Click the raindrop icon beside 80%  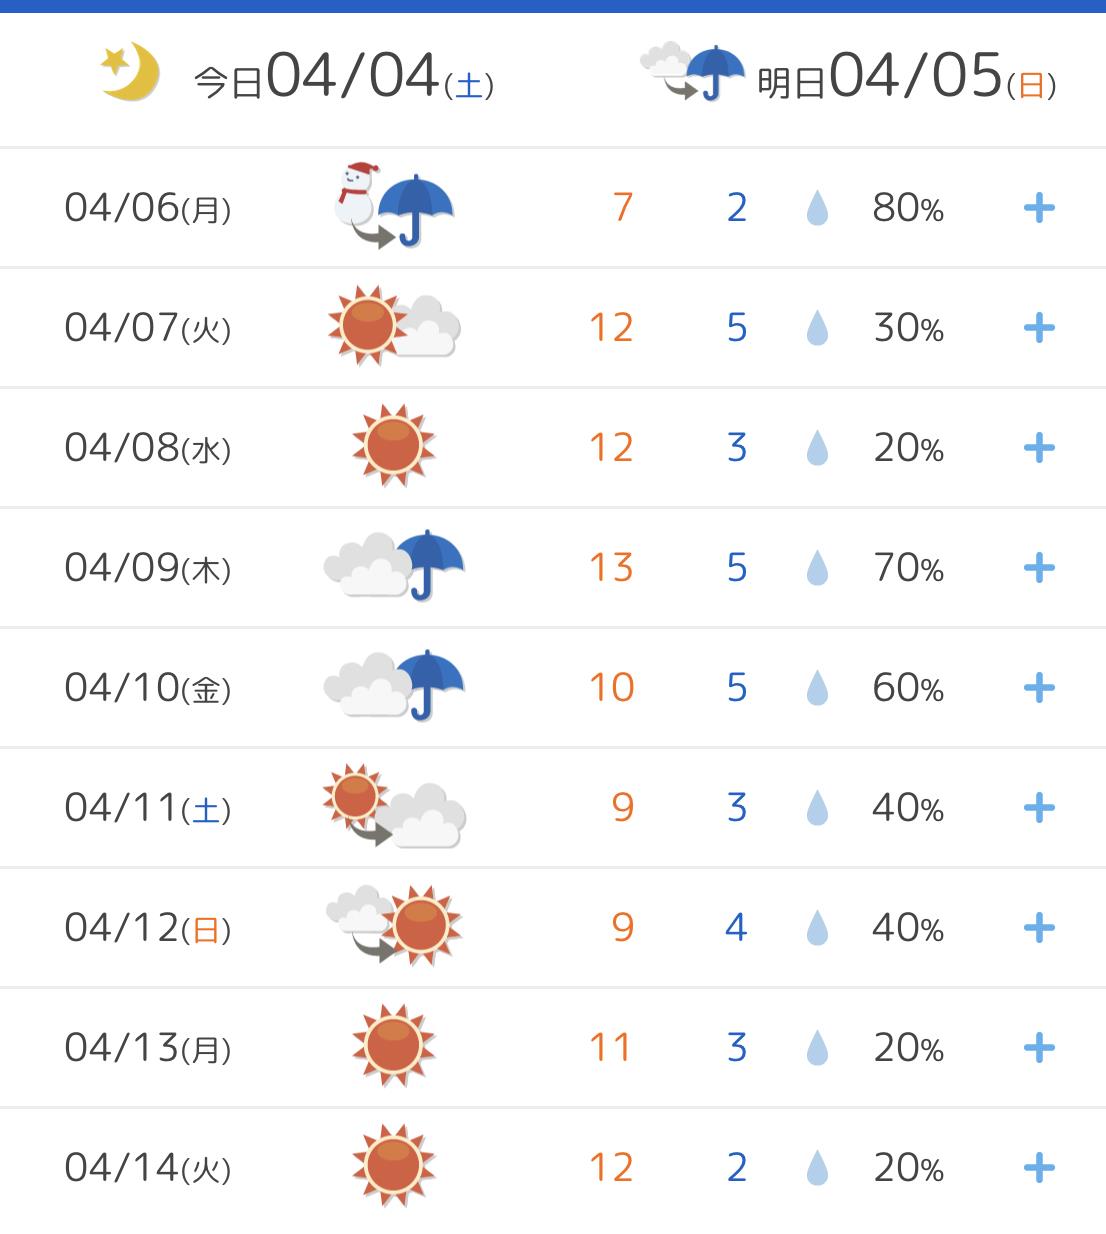click(817, 208)
